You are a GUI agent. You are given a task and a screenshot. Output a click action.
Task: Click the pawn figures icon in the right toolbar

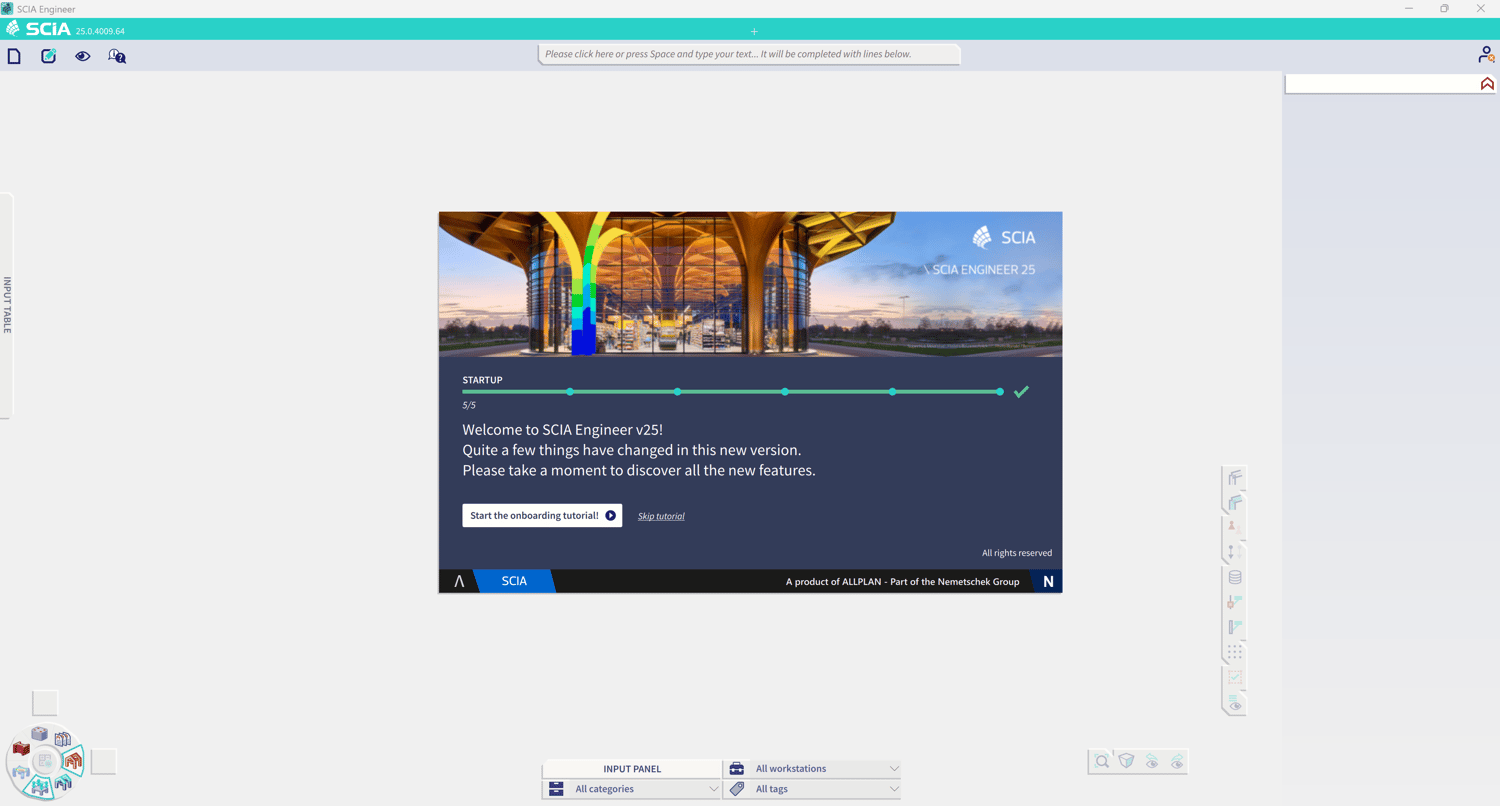pyautogui.click(x=1235, y=527)
